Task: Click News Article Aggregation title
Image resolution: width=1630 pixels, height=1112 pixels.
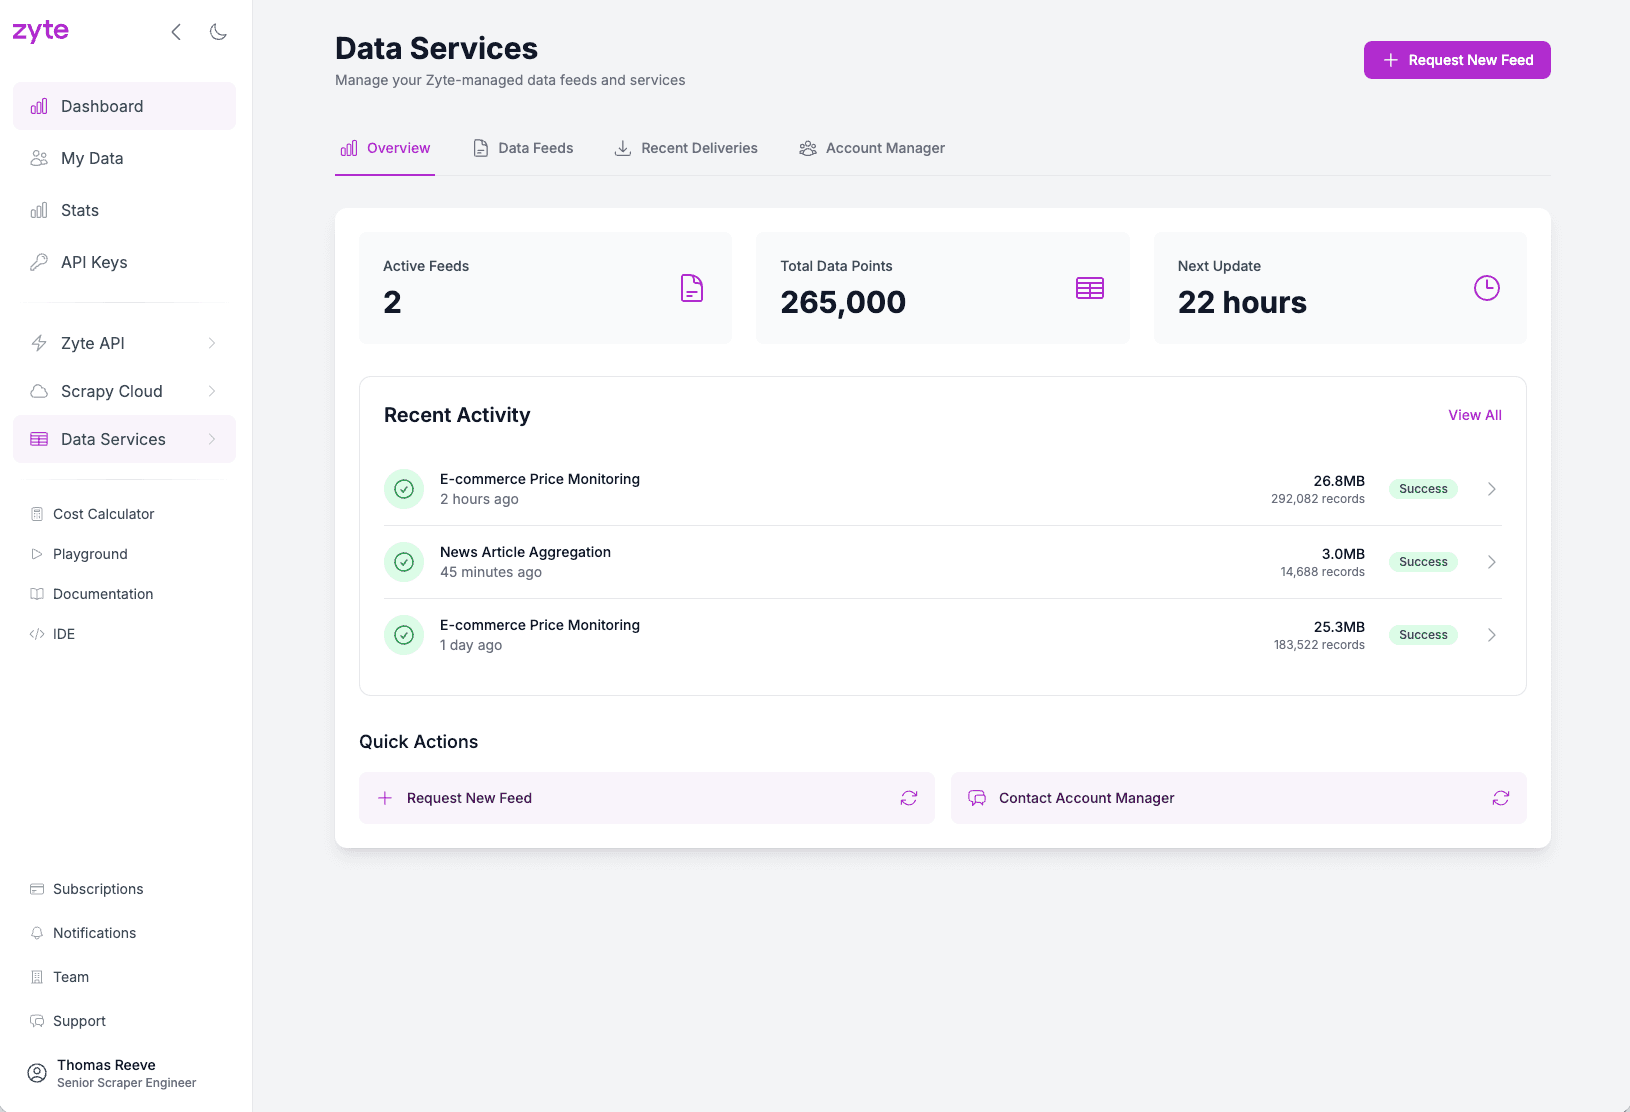Action: pos(525,552)
